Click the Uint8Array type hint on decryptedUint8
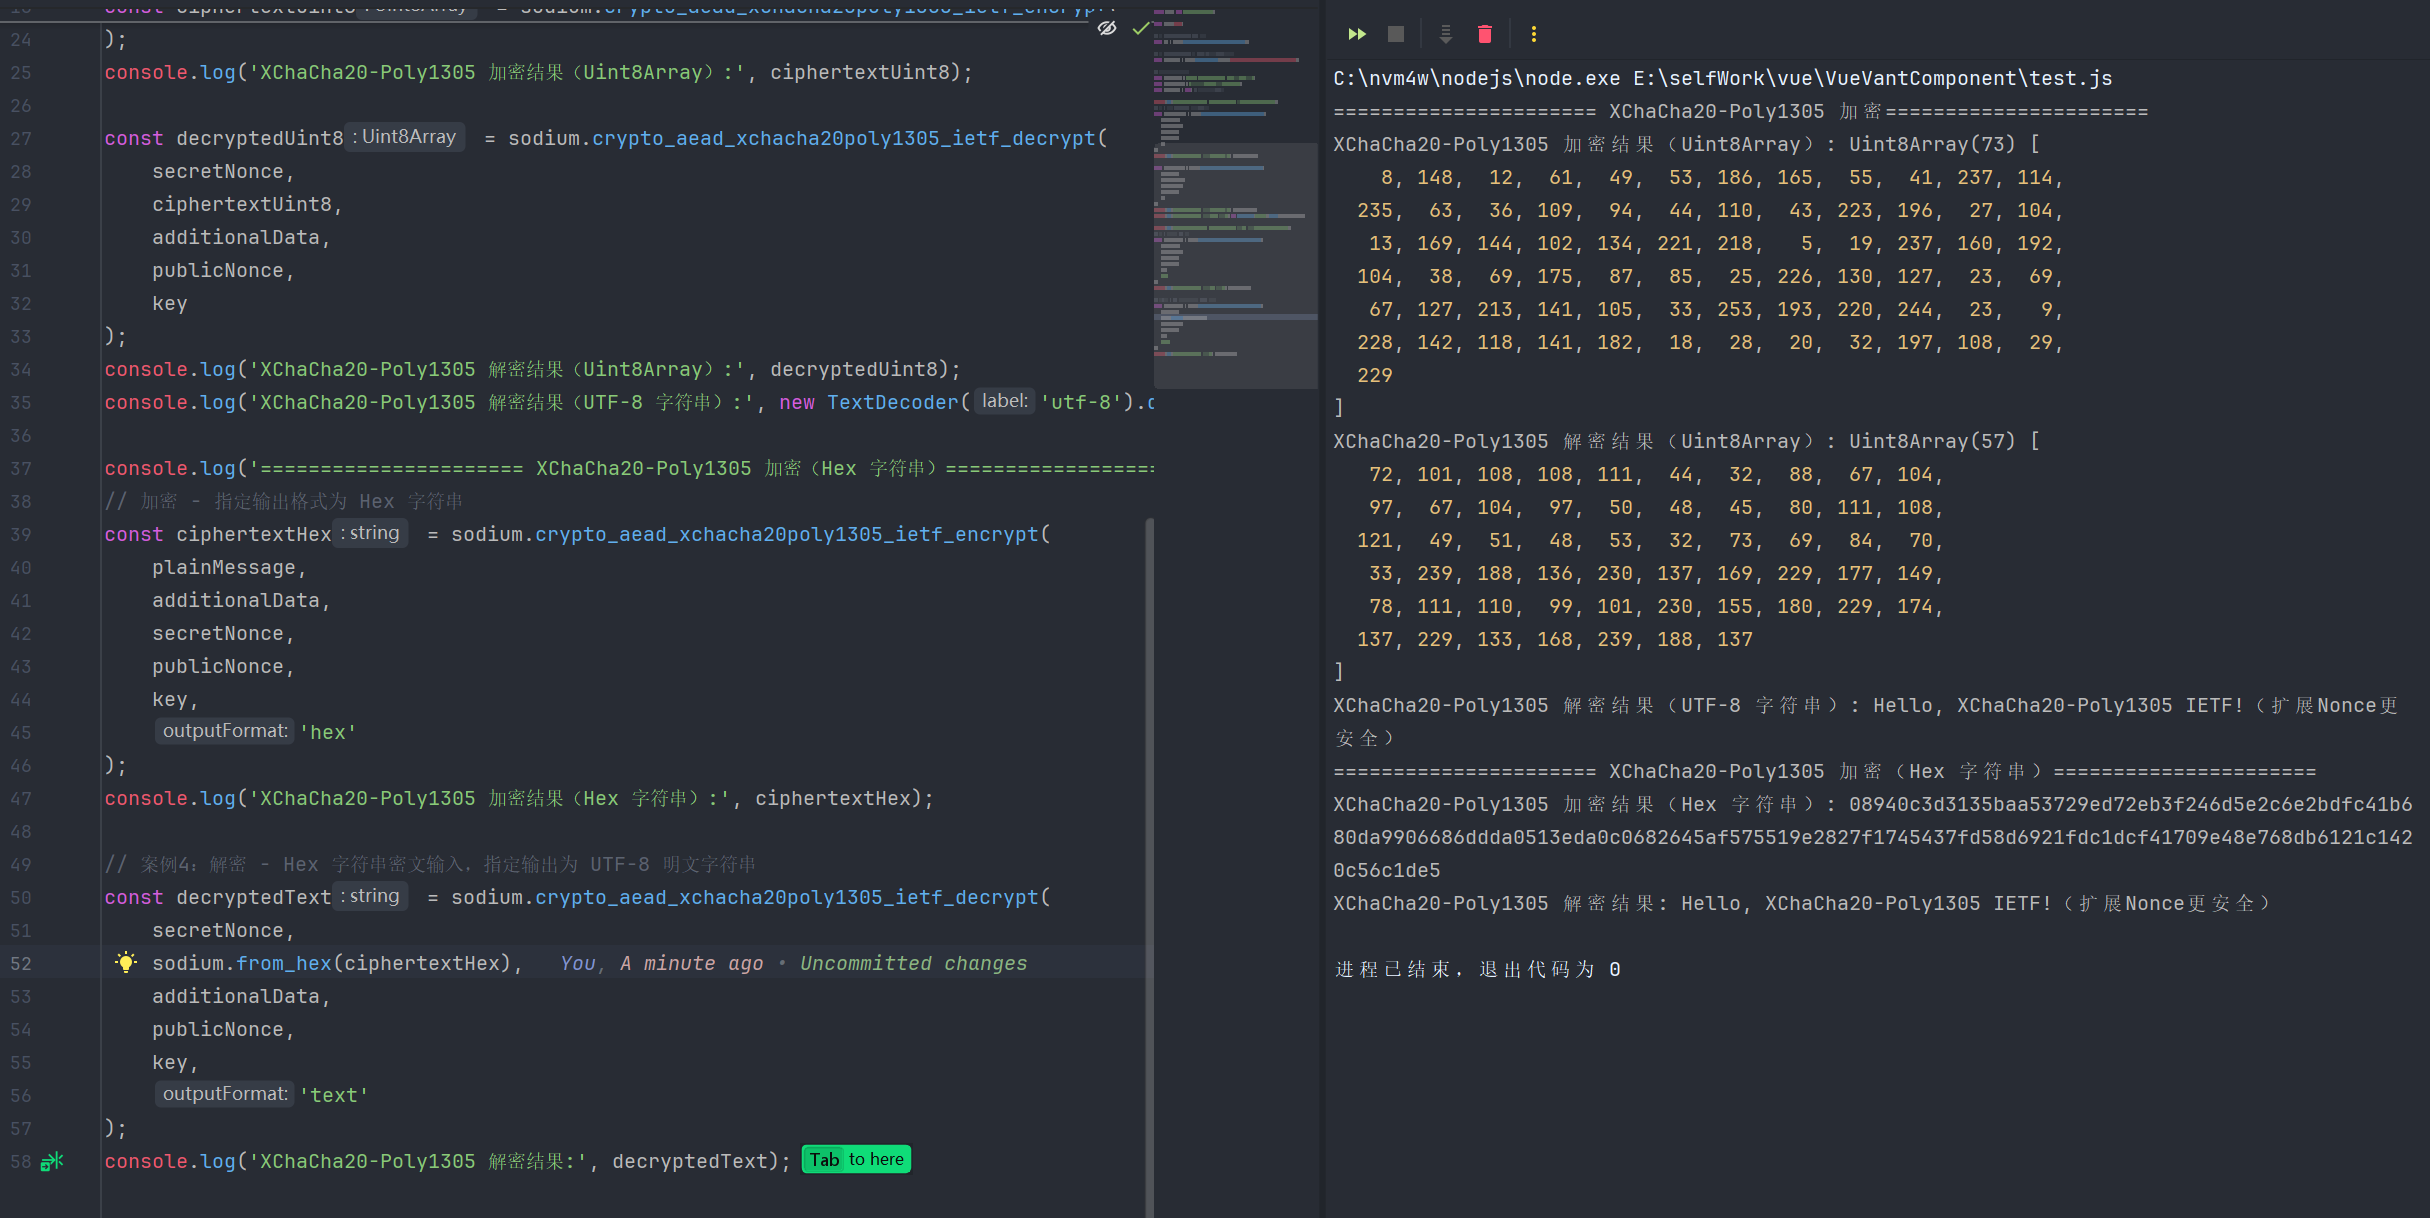Image resolution: width=2430 pixels, height=1218 pixels. [405, 137]
